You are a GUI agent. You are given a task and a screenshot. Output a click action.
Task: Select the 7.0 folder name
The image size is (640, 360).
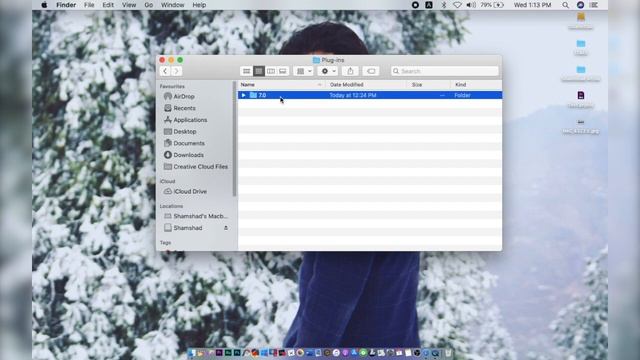click(x=262, y=95)
